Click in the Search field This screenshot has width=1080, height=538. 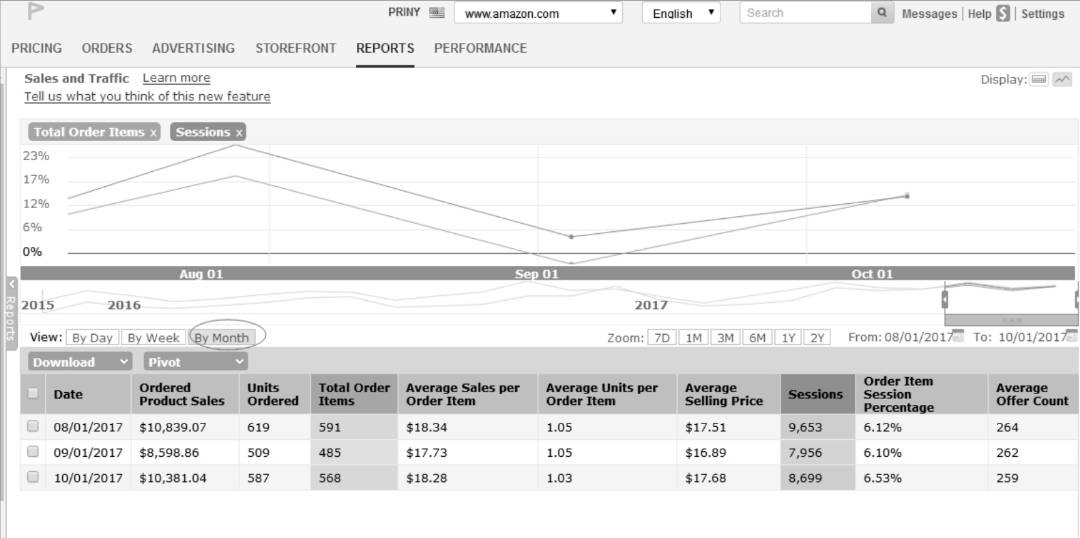pos(805,12)
